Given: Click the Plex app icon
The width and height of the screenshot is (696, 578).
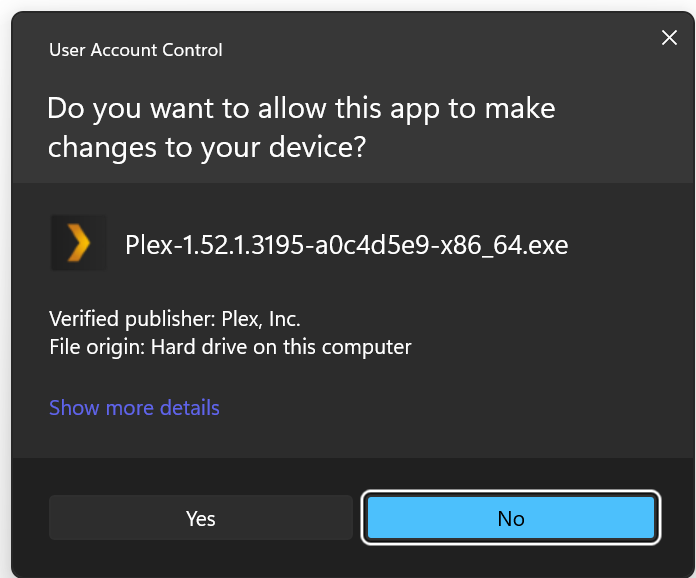Looking at the screenshot, I should tap(79, 243).
